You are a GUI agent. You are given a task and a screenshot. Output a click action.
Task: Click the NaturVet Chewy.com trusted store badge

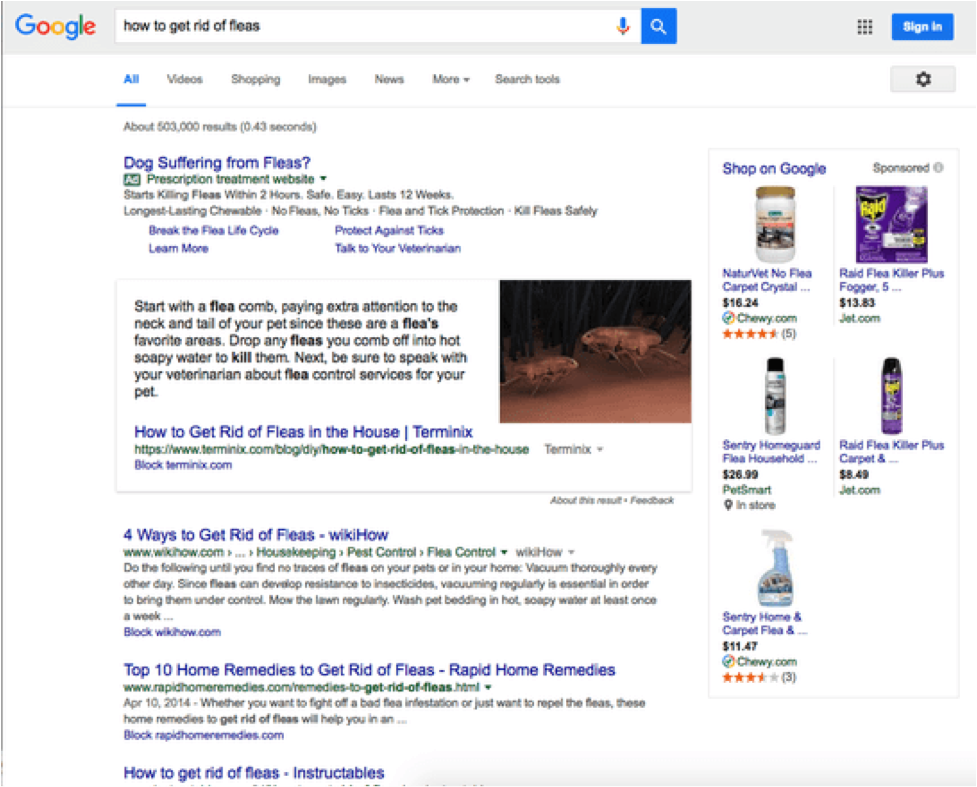(728, 318)
